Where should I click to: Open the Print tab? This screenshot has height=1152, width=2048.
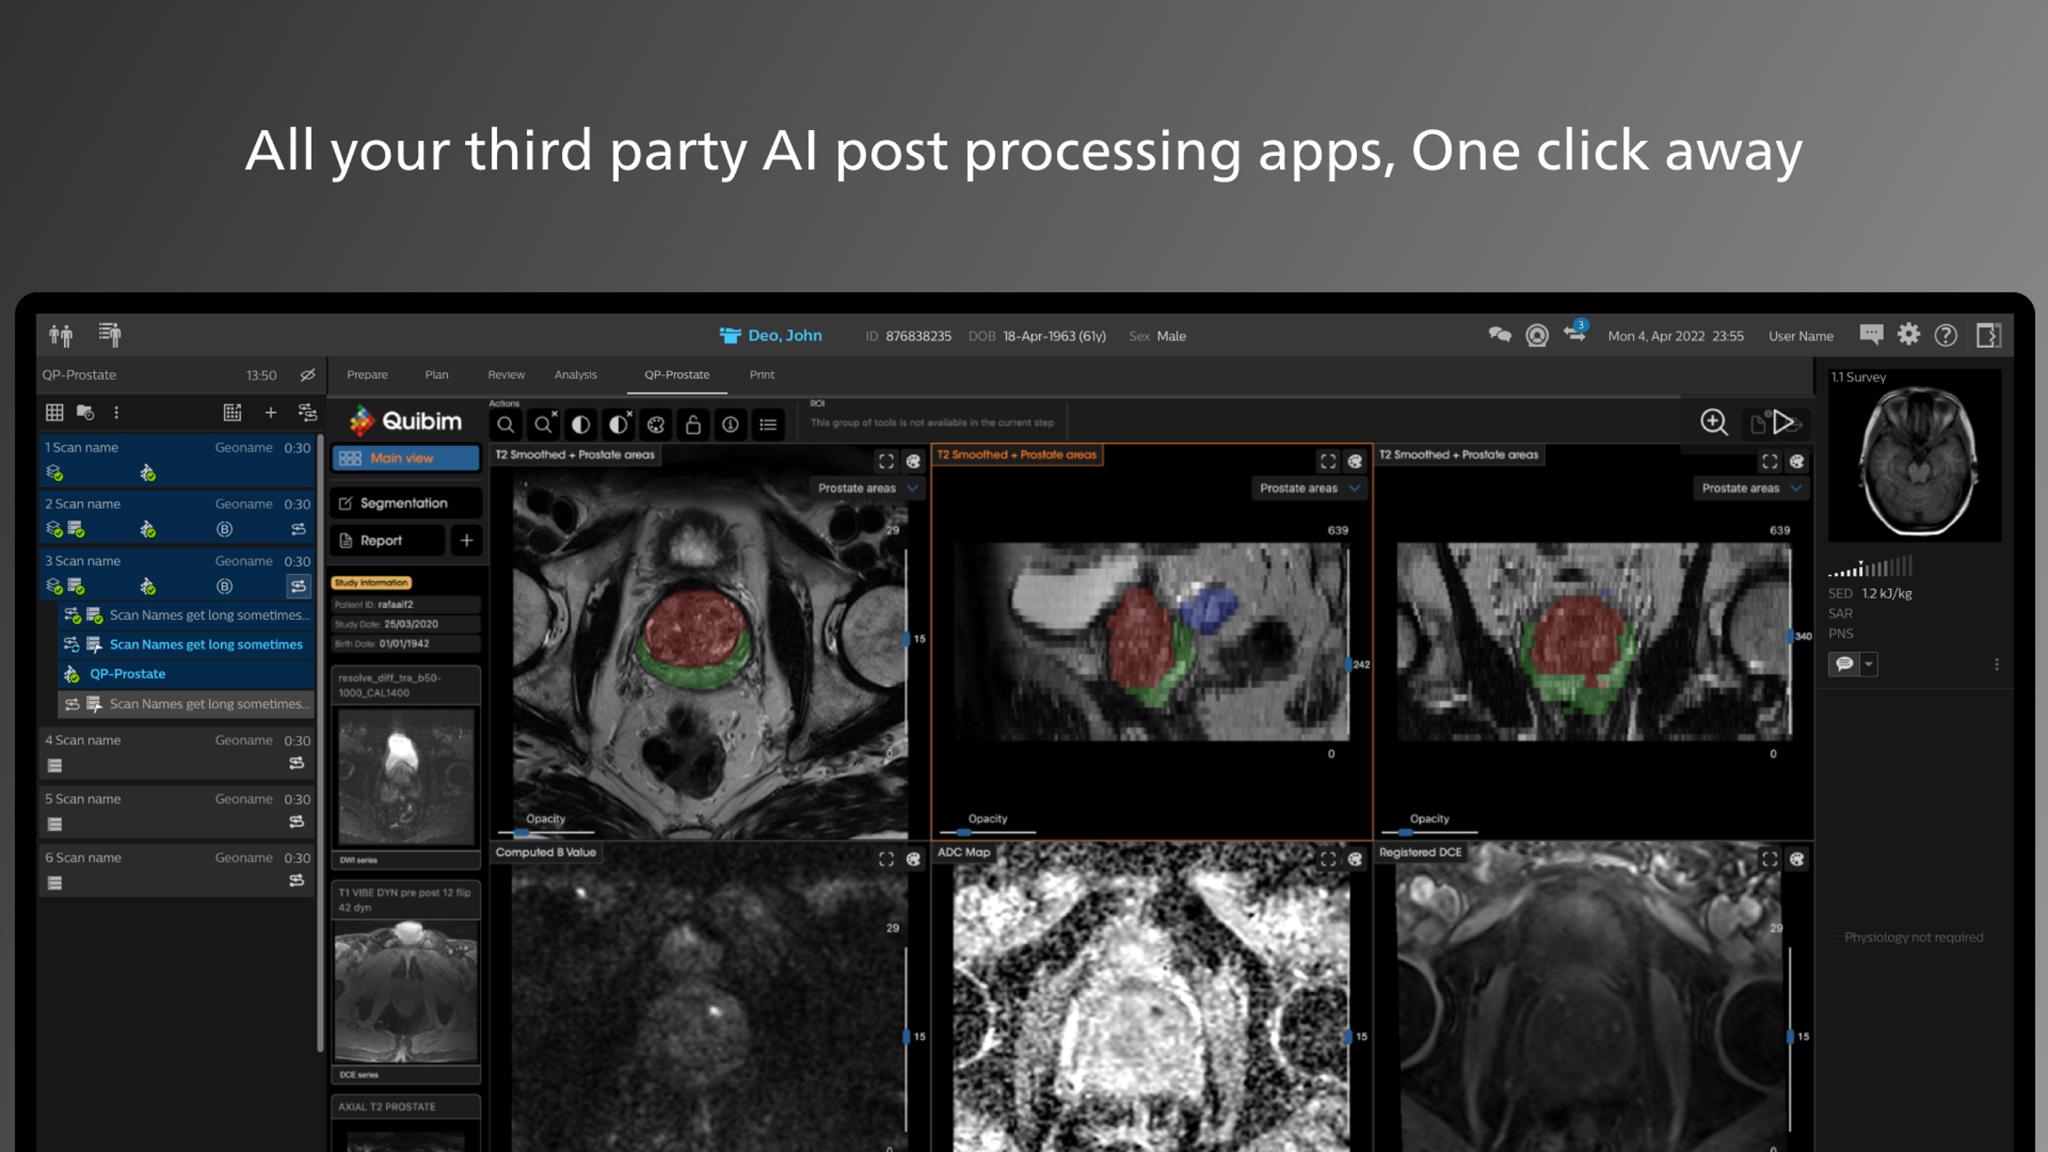tap(762, 375)
